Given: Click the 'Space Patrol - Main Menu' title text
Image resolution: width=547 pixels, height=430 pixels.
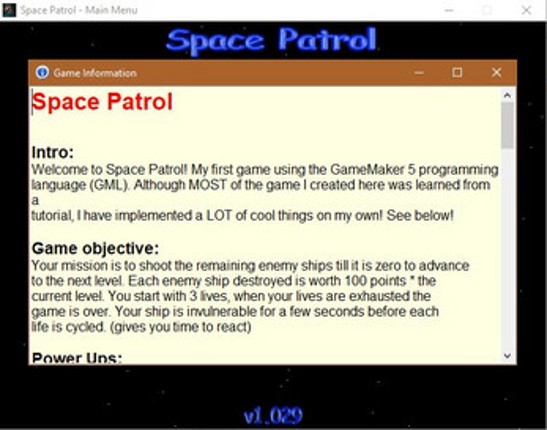Looking at the screenshot, I should (79, 10).
